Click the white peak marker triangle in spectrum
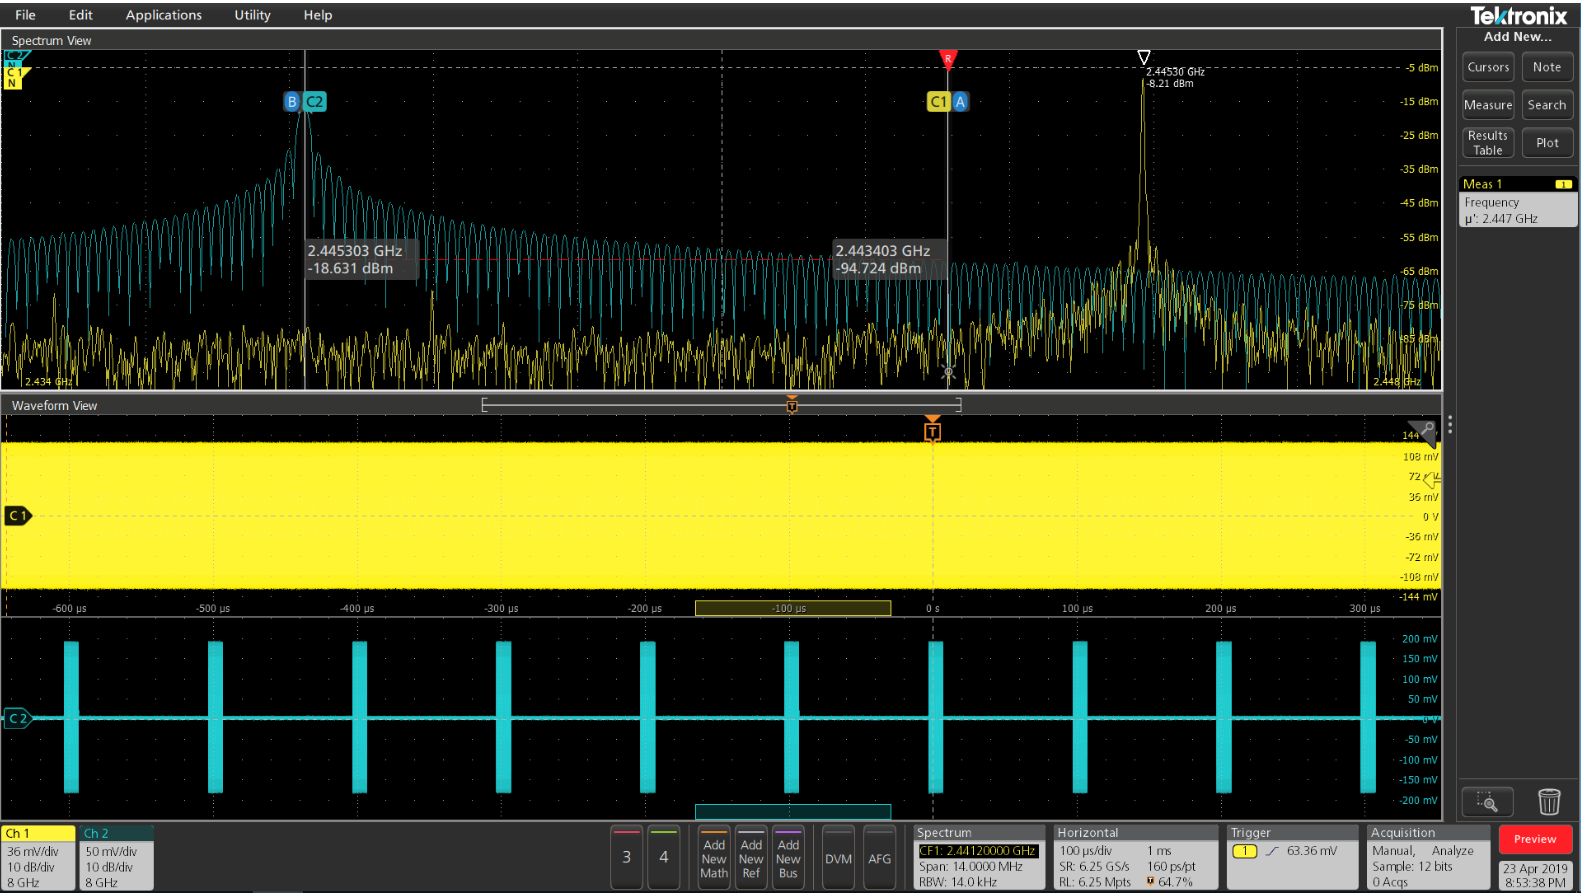This screenshot has height=894, width=1582. [x=1144, y=57]
